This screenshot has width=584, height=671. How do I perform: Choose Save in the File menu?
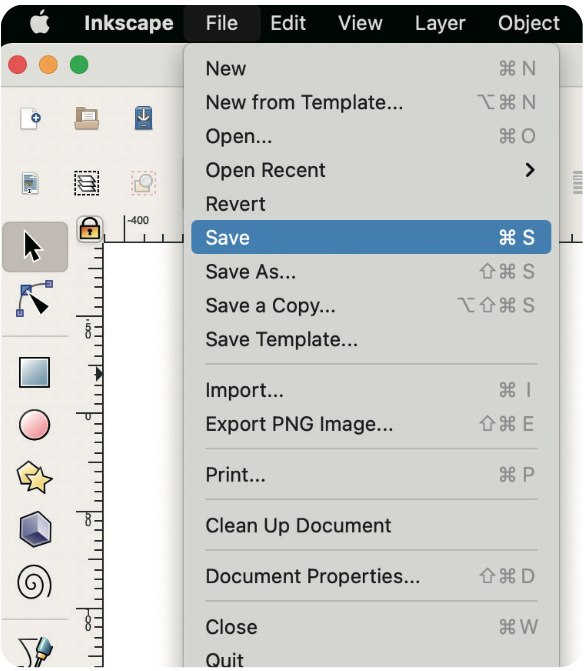[x=371, y=237]
